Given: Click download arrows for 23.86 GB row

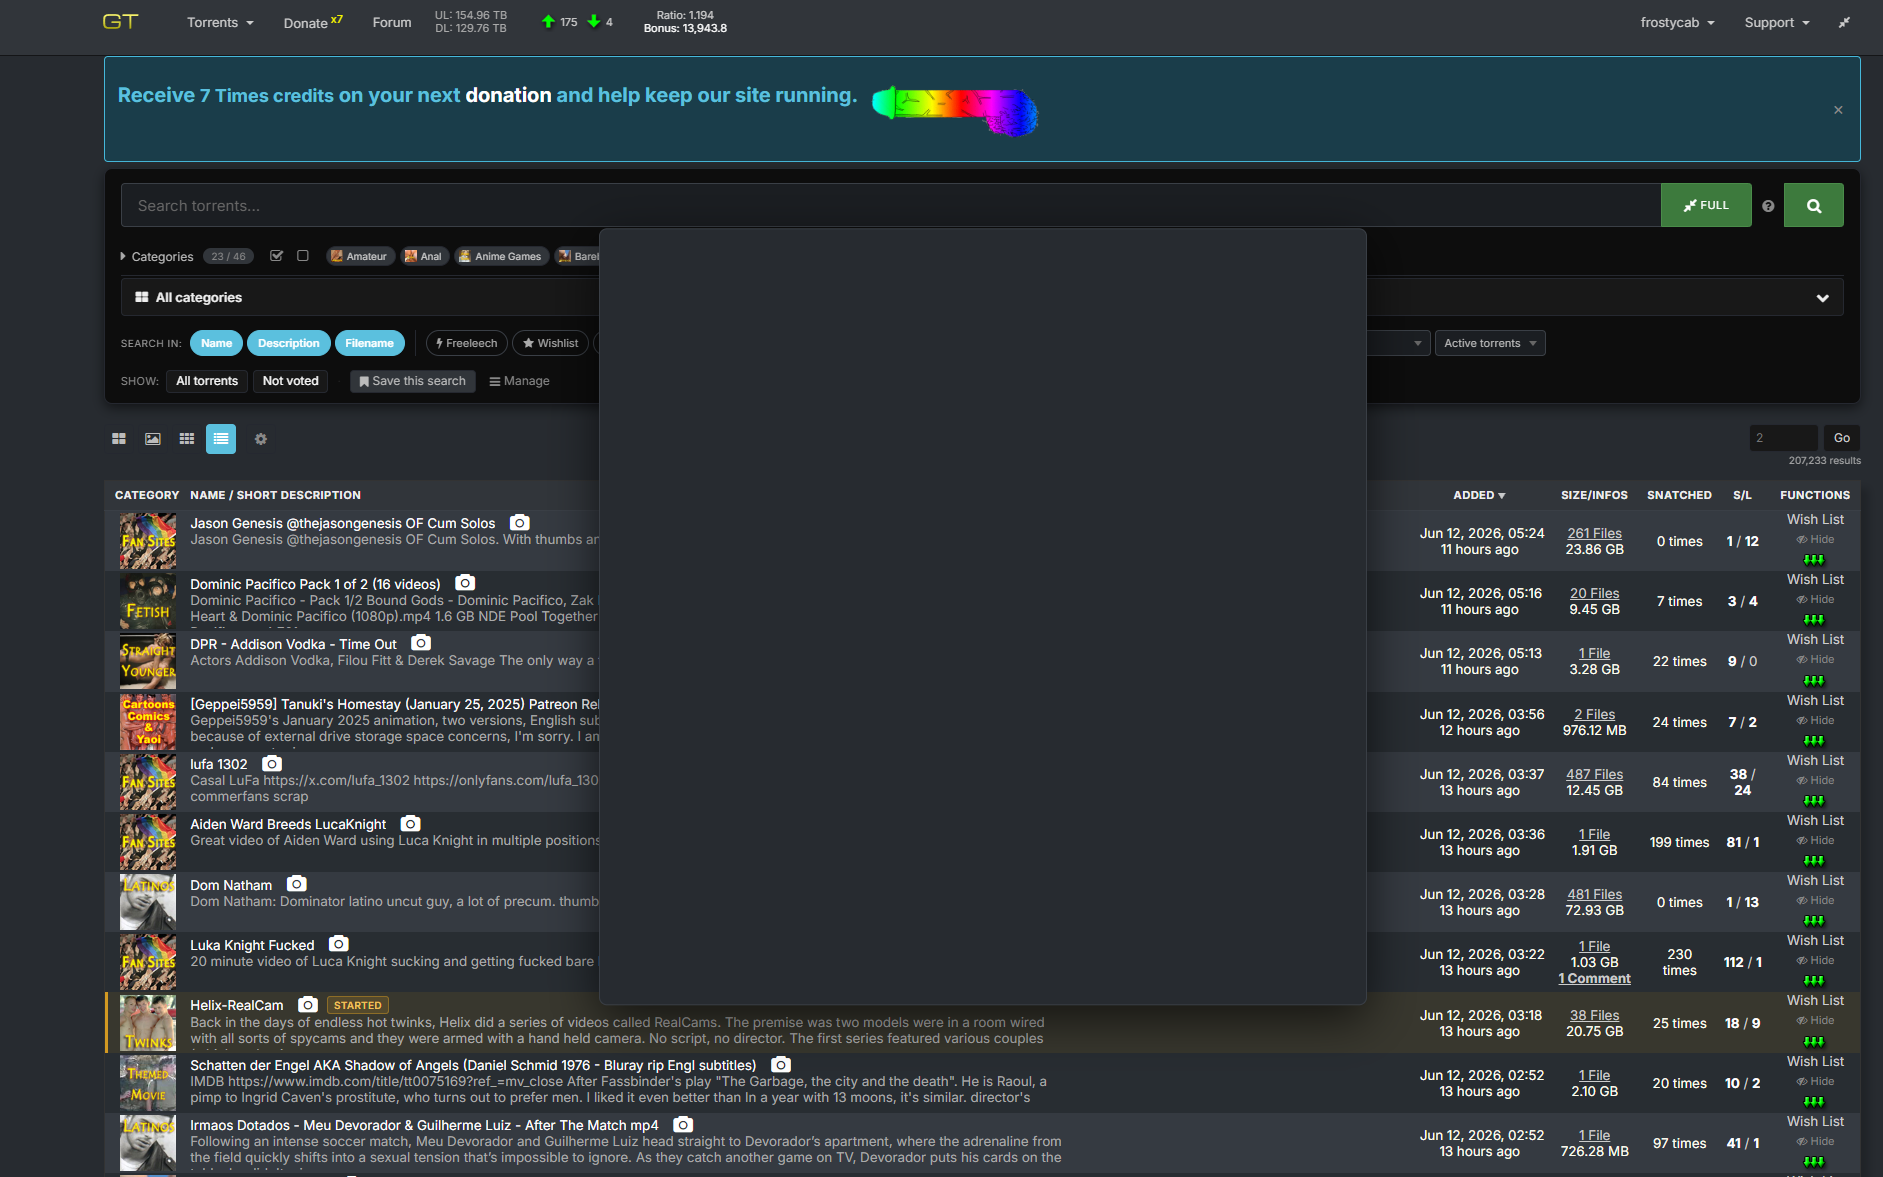Looking at the screenshot, I should (1814, 559).
